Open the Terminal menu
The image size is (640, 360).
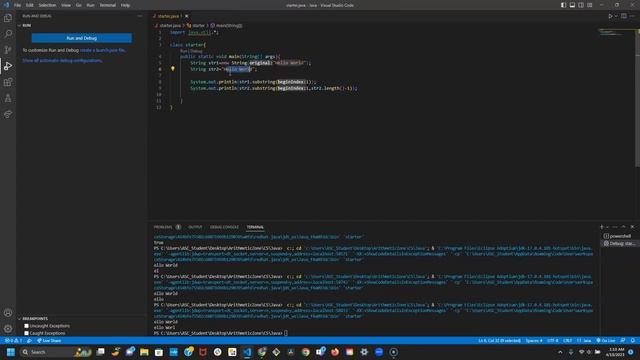[x=108, y=5]
